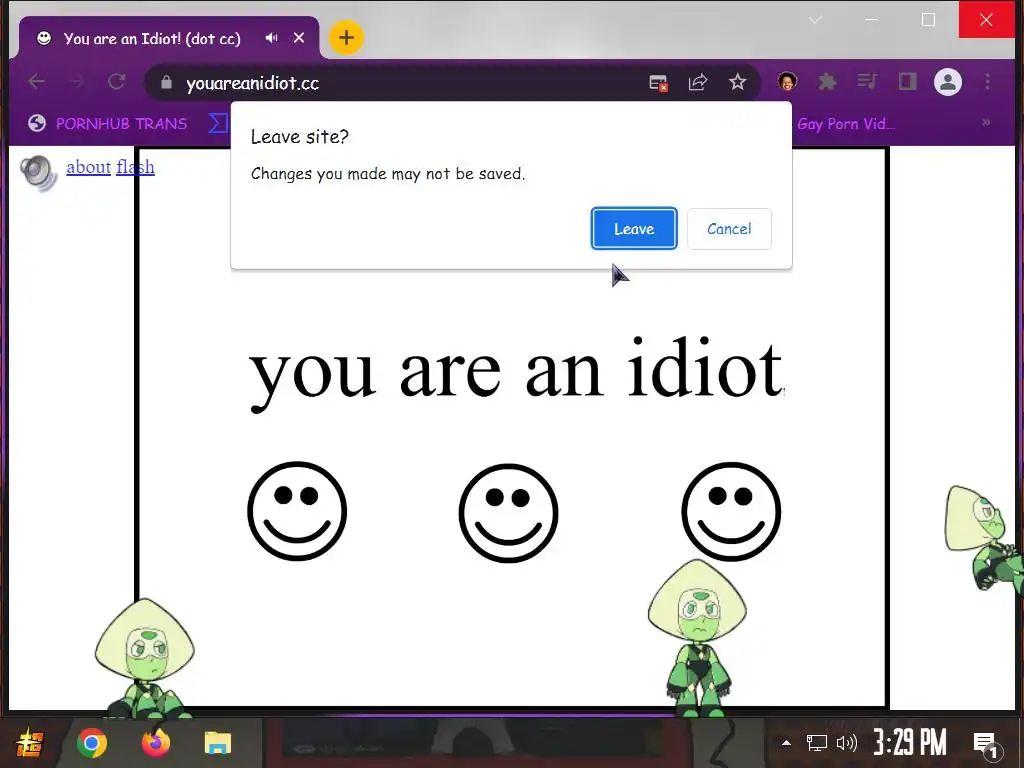Click the extension icon with the avatar face
1024x768 pixels.
point(787,82)
